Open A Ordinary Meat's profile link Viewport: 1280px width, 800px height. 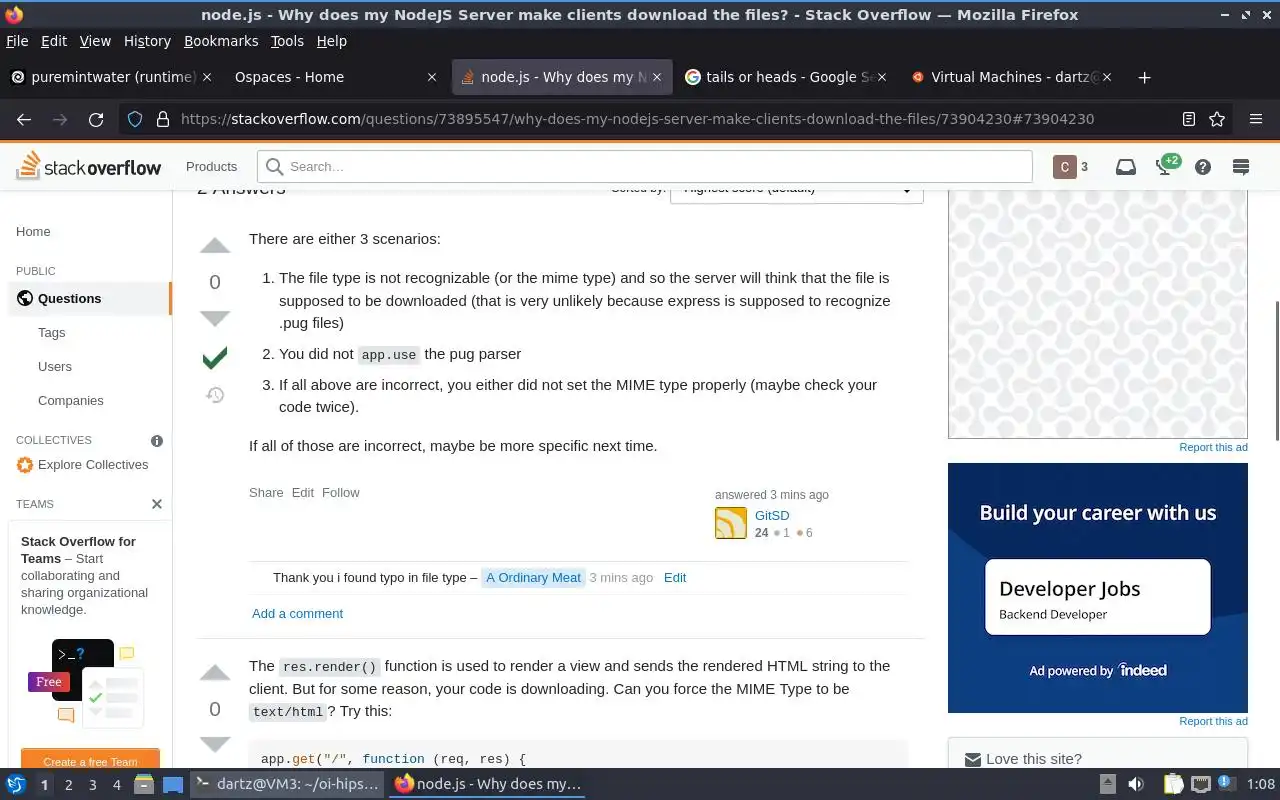click(533, 578)
